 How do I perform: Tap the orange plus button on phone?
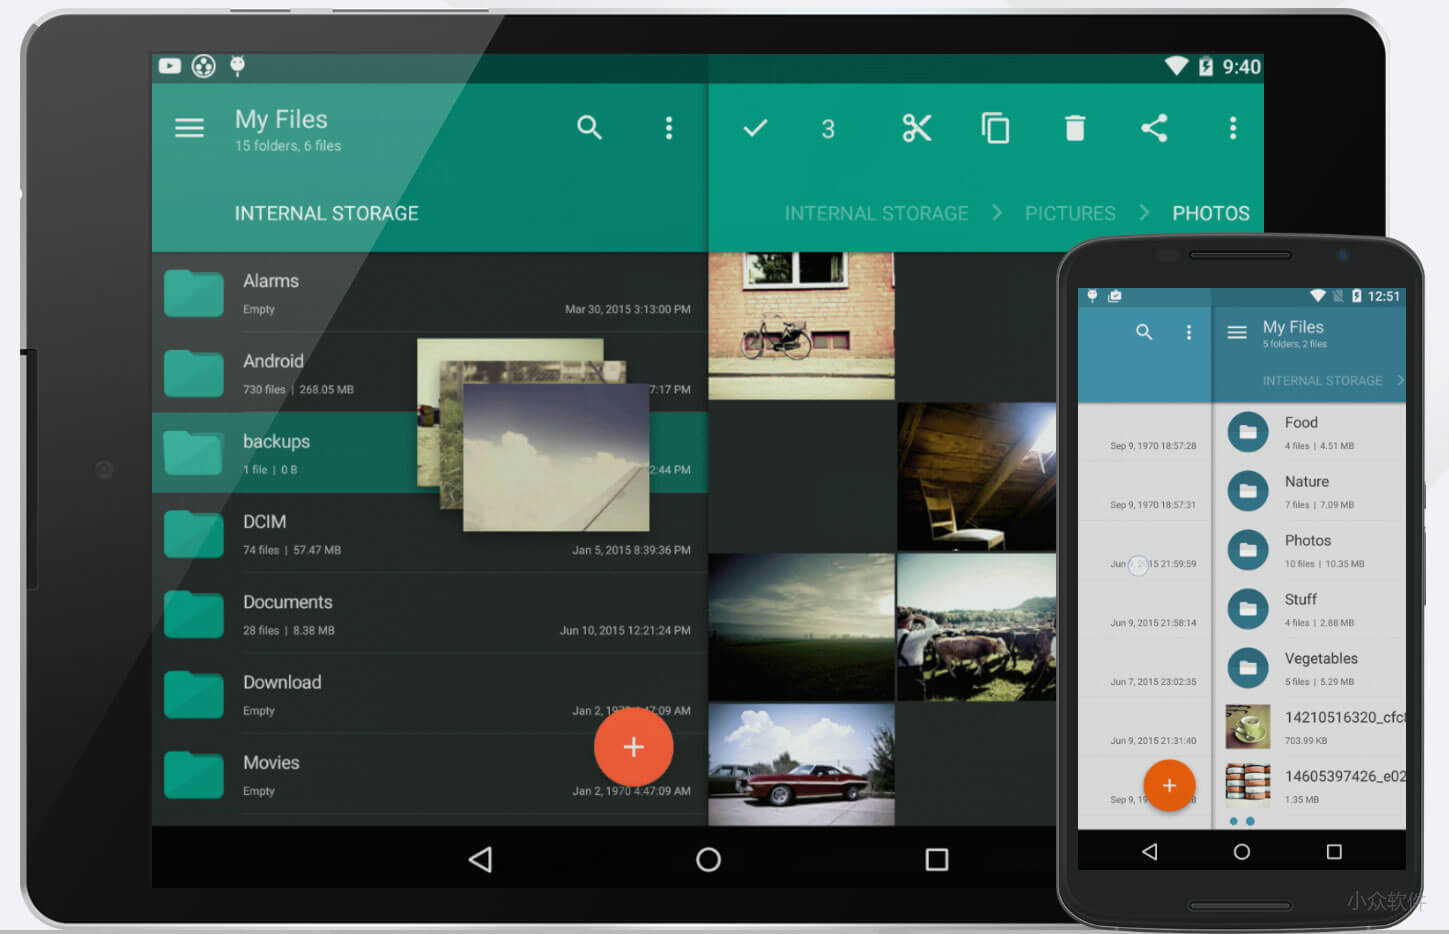1169,786
